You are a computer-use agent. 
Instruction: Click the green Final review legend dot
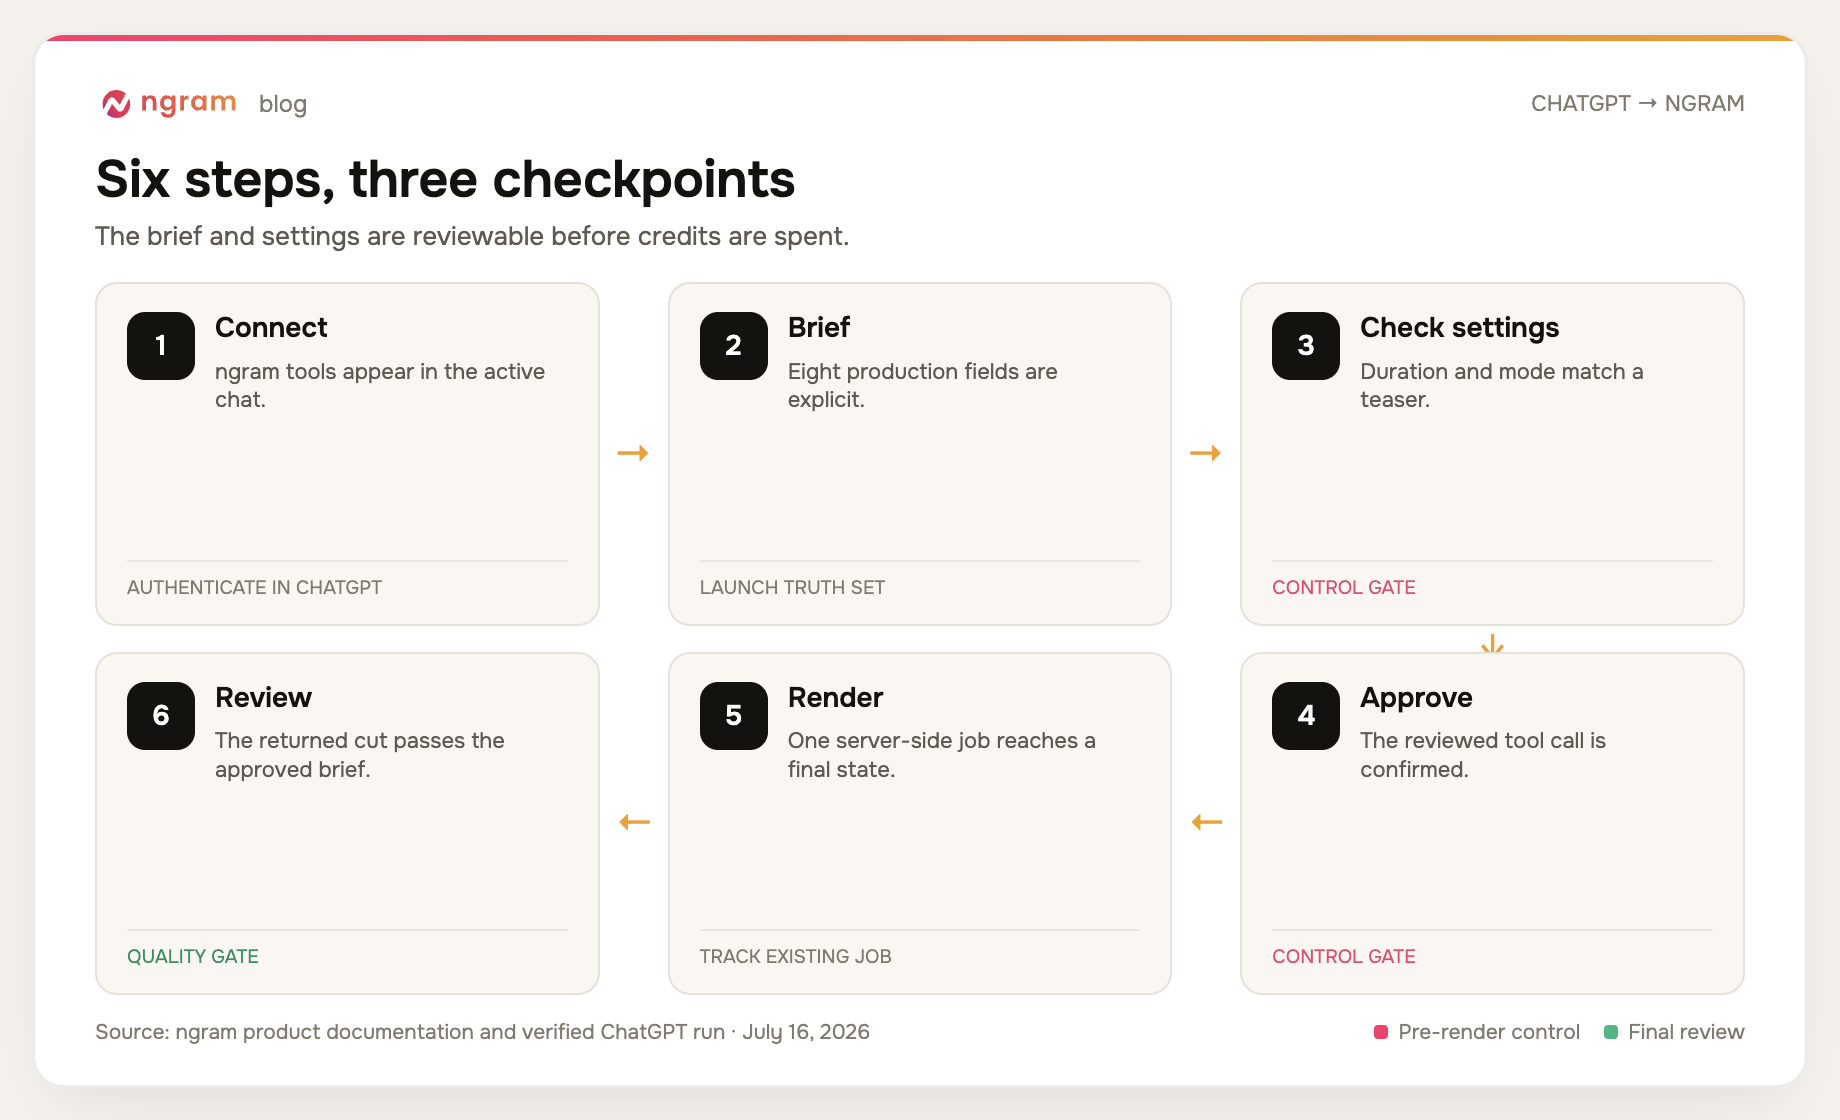[x=1611, y=1032]
